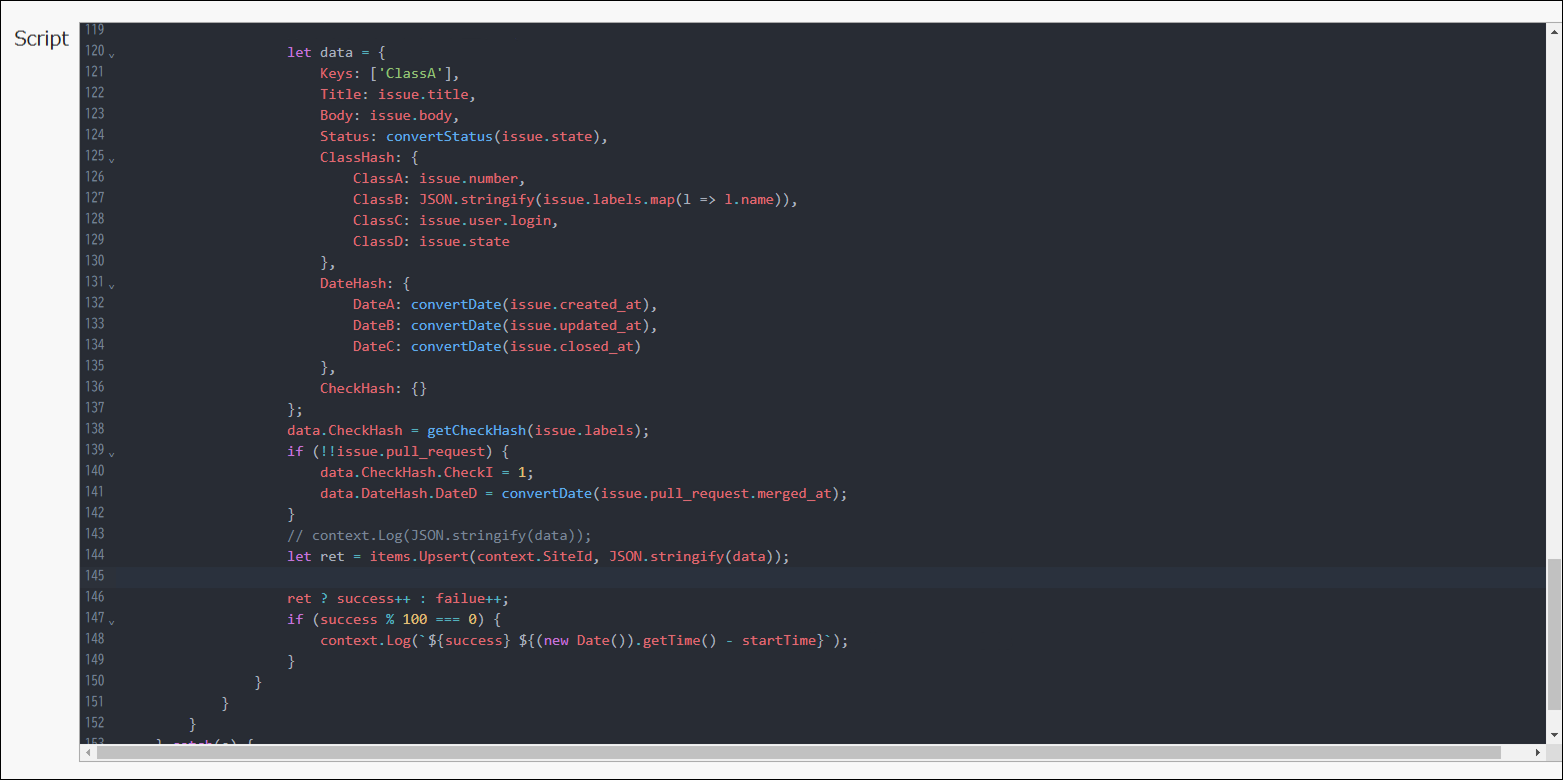Click the Script field label
The height and width of the screenshot is (780, 1563).
[x=41, y=39]
